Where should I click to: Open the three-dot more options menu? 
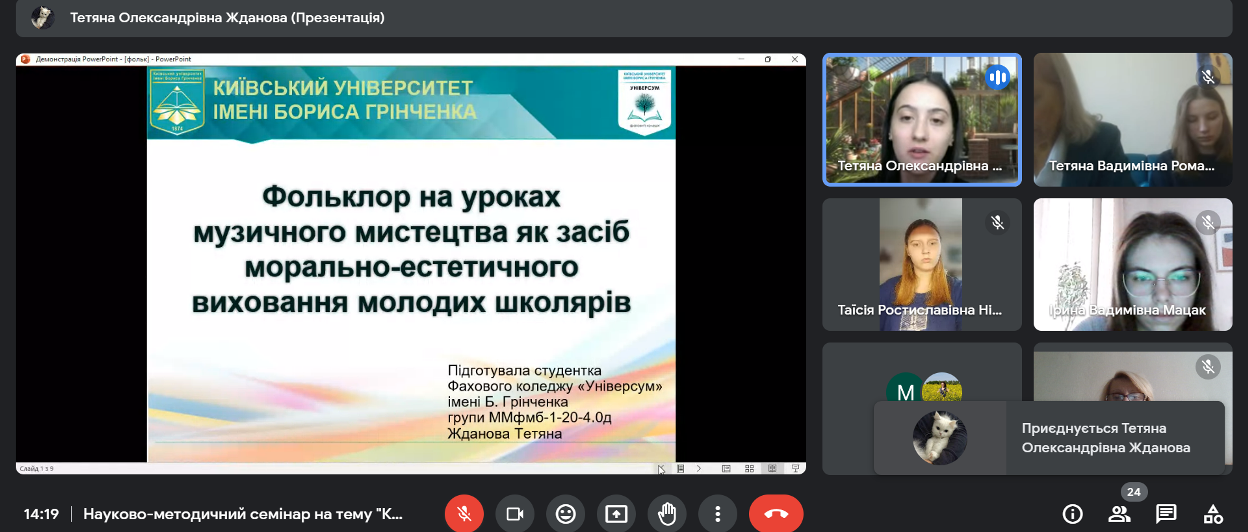(x=717, y=514)
